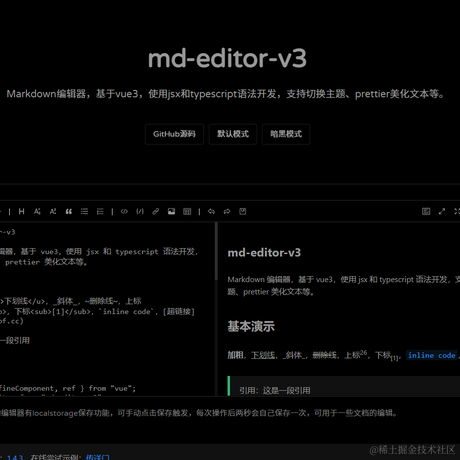
Task: Insert an ordered list
Action: coord(100,211)
